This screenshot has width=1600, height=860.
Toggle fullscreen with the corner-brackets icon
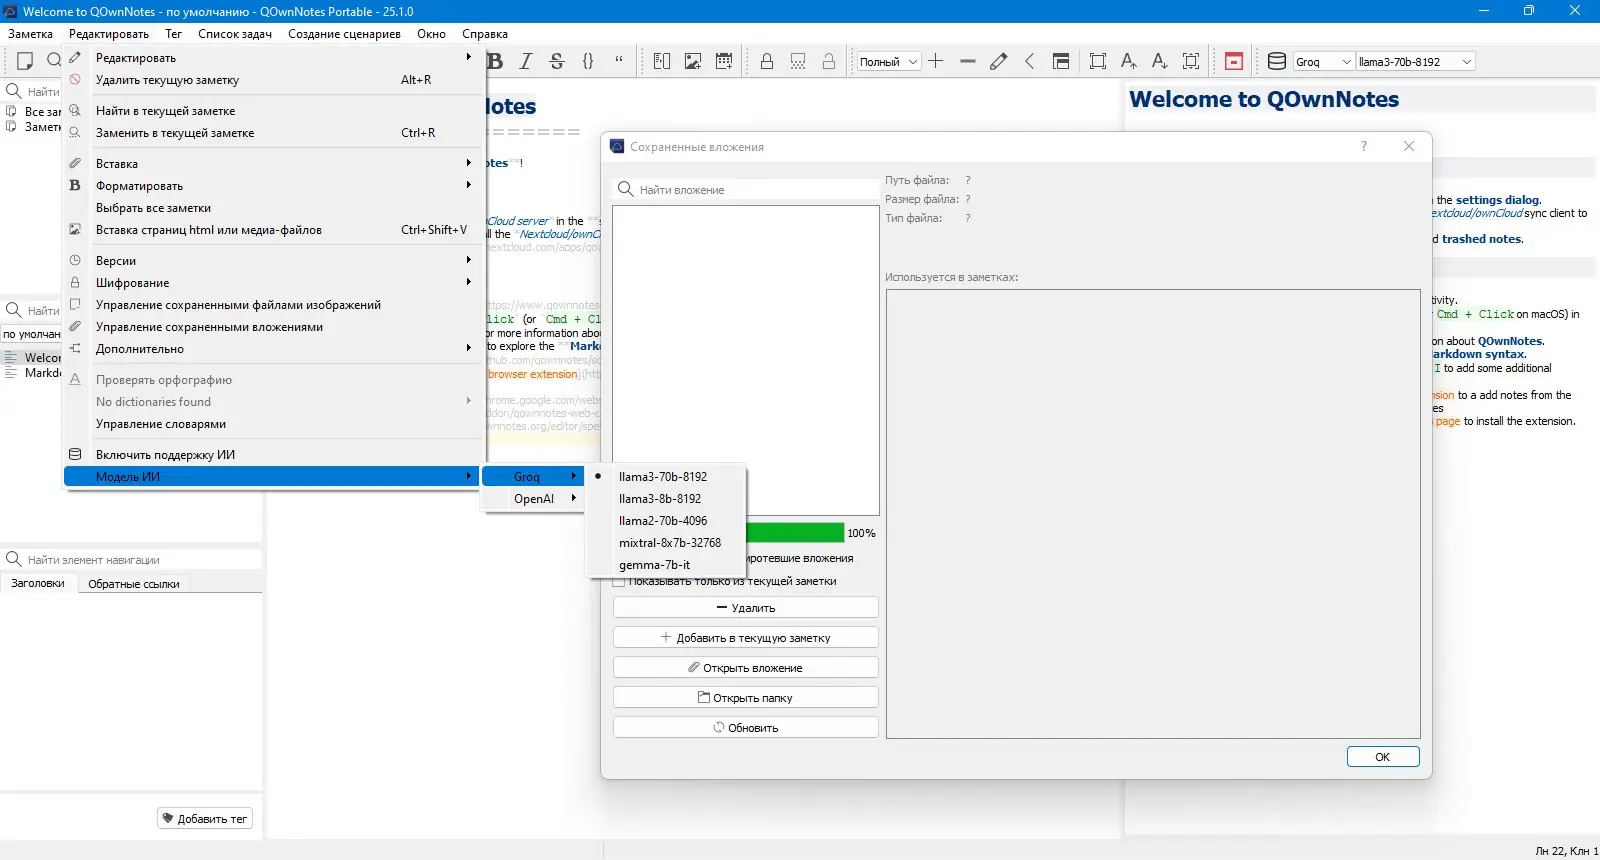click(1098, 61)
